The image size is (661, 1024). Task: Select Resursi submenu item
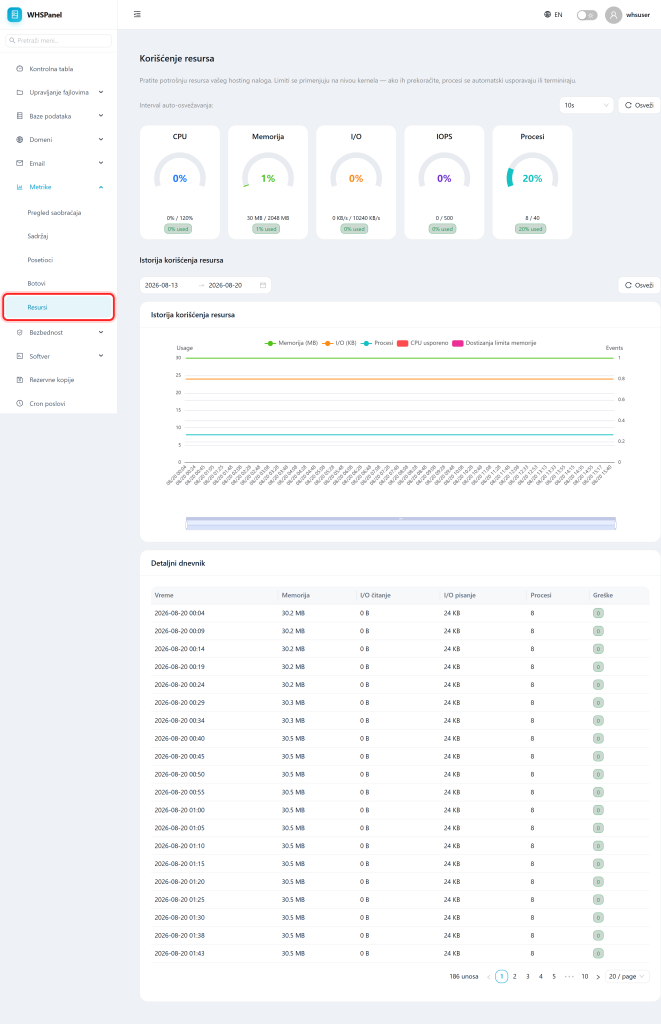click(59, 307)
